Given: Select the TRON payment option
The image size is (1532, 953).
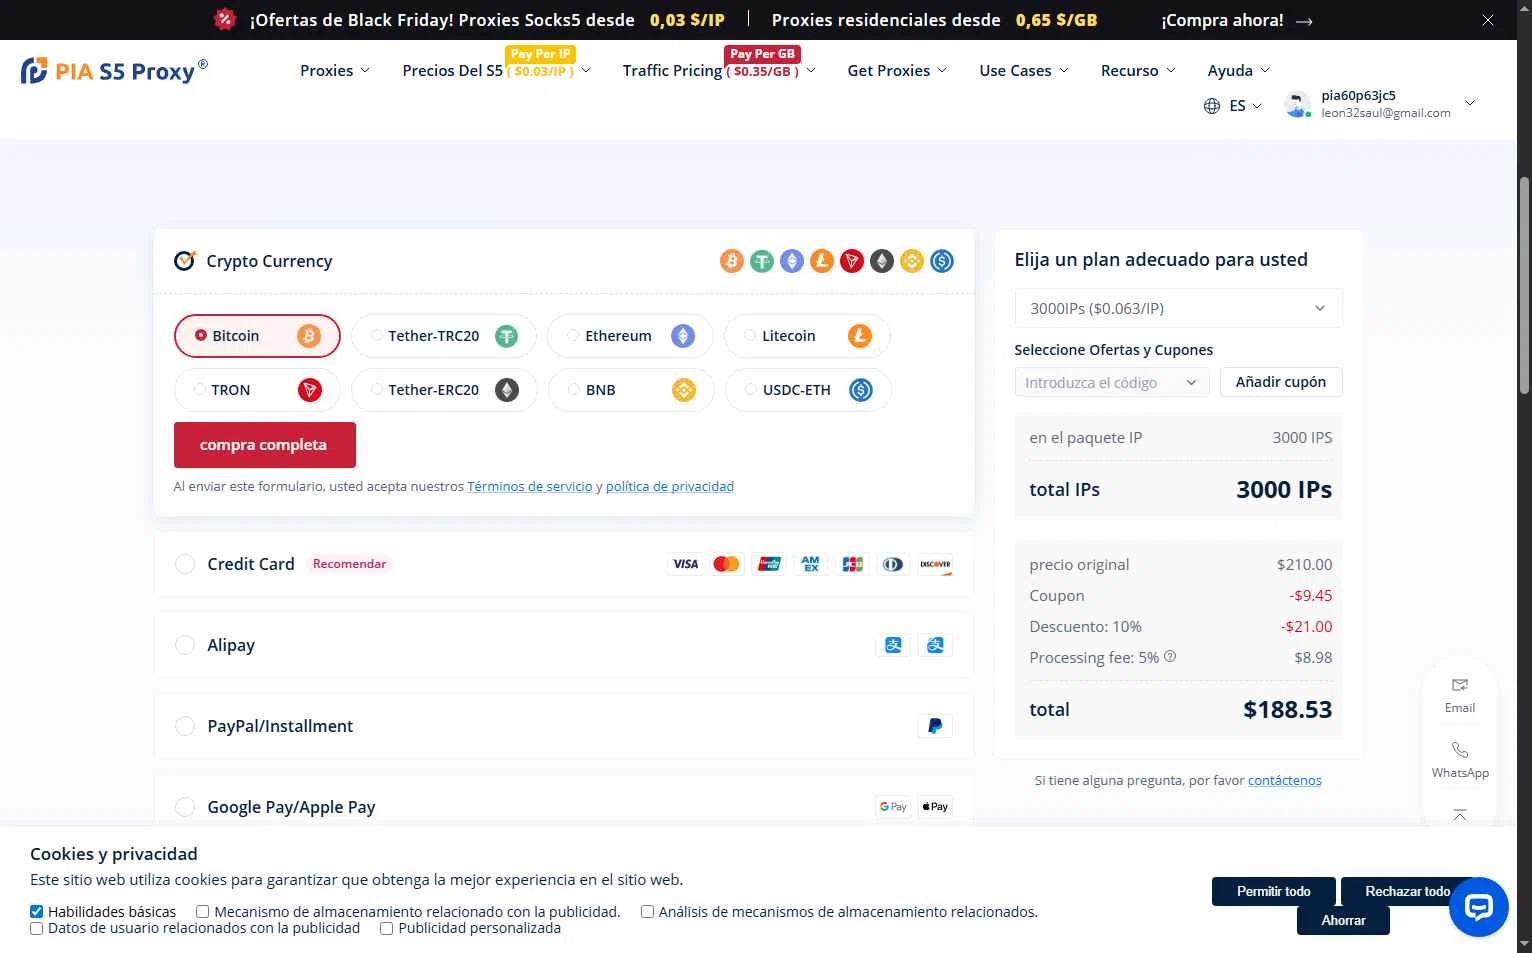Looking at the screenshot, I should 257,390.
